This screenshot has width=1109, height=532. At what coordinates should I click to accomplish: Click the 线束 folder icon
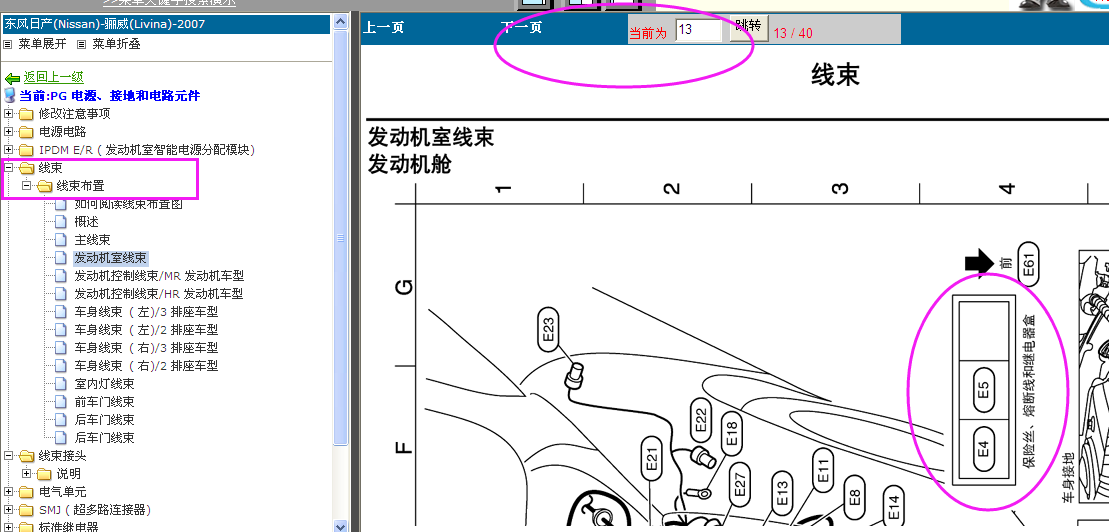point(28,168)
